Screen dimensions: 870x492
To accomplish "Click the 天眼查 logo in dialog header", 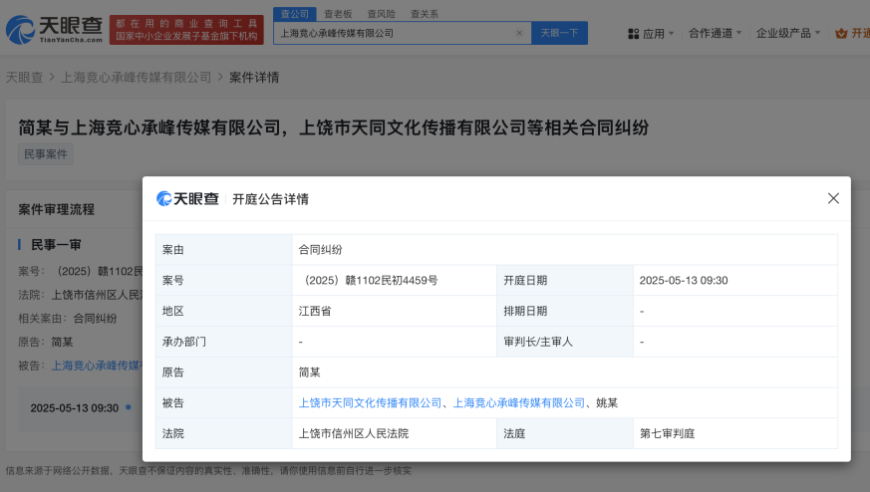I will tap(187, 198).
